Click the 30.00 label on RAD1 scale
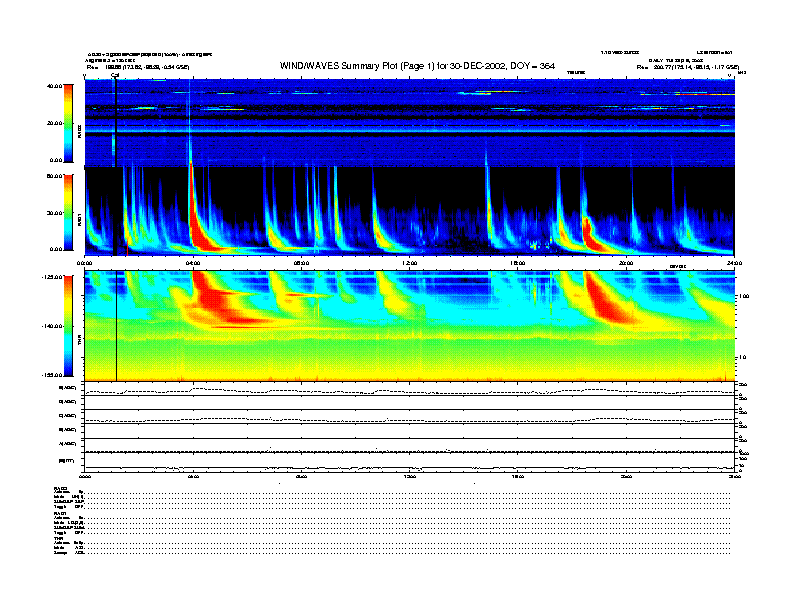Viewport: 792px width, 612px height. click(x=54, y=213)
